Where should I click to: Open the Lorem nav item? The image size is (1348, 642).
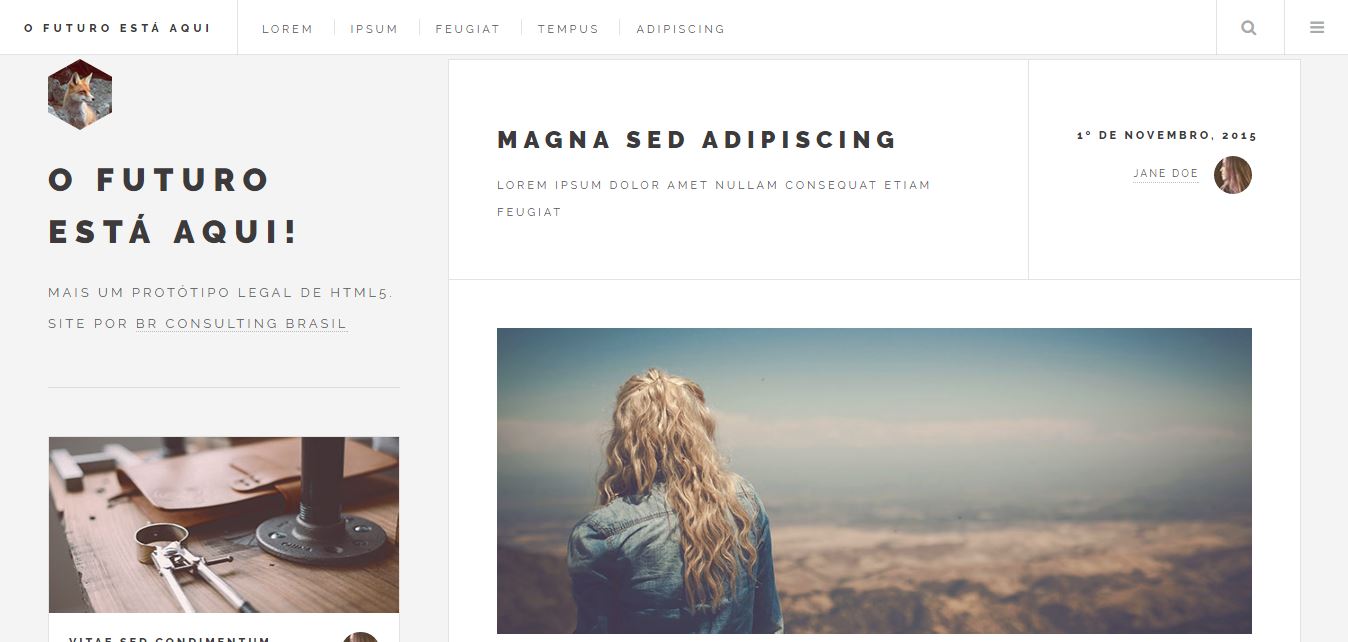[287, 29]
